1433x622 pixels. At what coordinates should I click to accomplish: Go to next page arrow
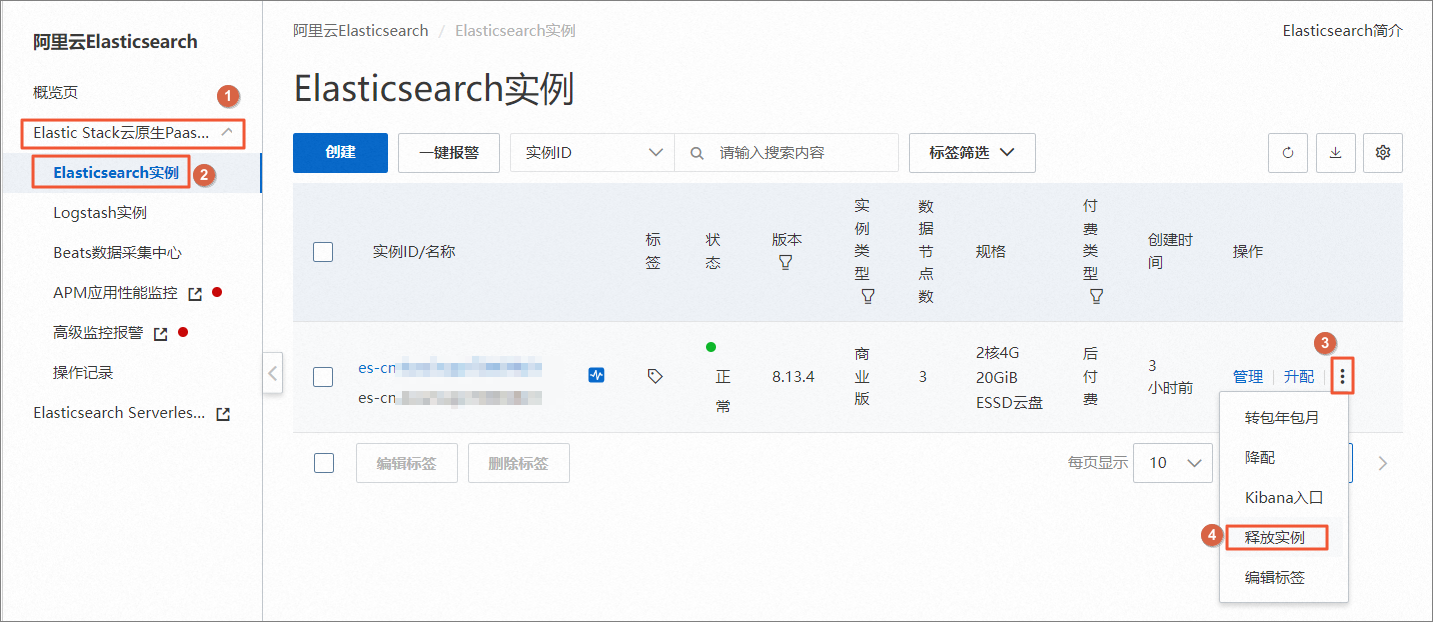tap(1383, 463)
